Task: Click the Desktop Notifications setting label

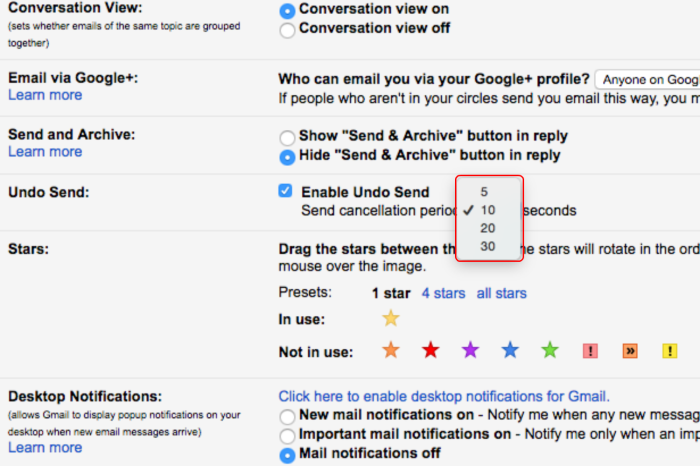Action: point(85,396)
